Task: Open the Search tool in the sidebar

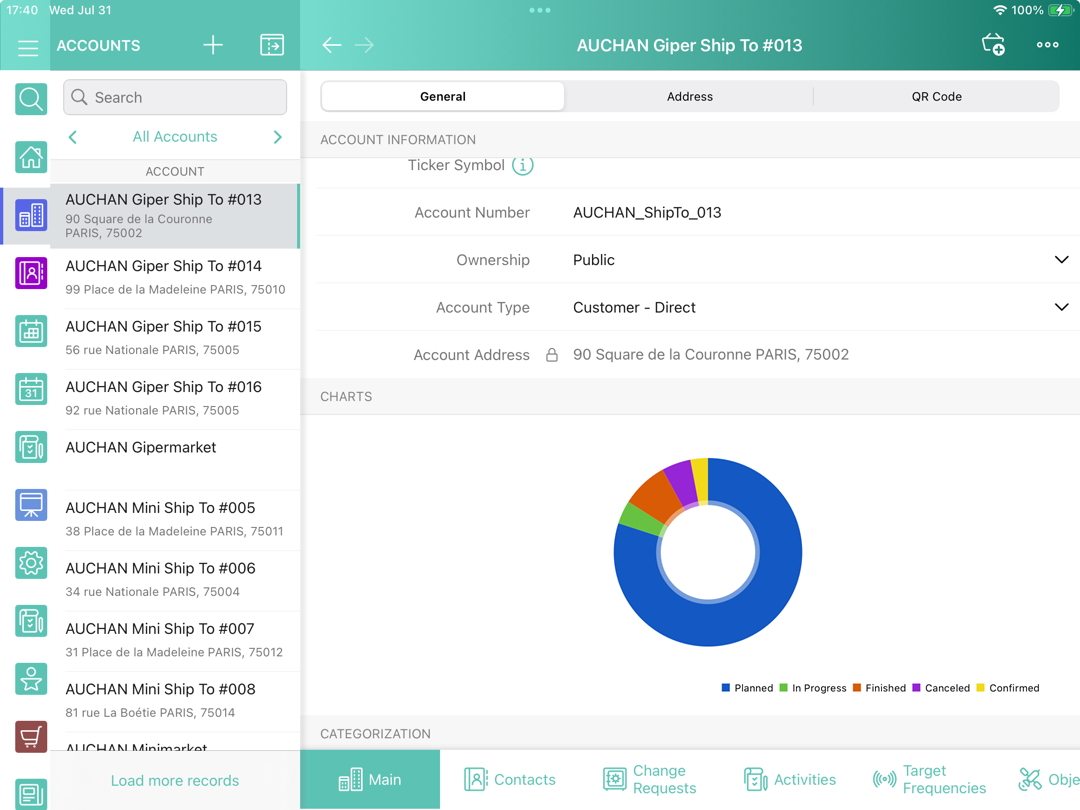Action: (x=30, y=99)
